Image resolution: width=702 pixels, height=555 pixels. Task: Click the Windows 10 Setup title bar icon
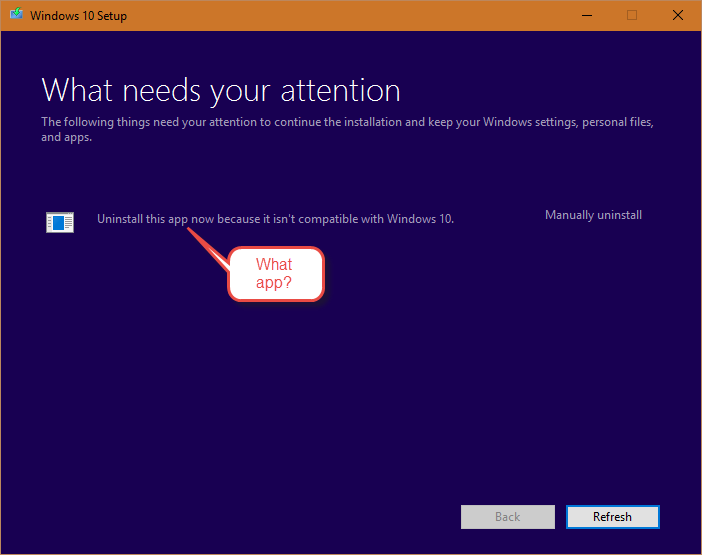(17, 14)
